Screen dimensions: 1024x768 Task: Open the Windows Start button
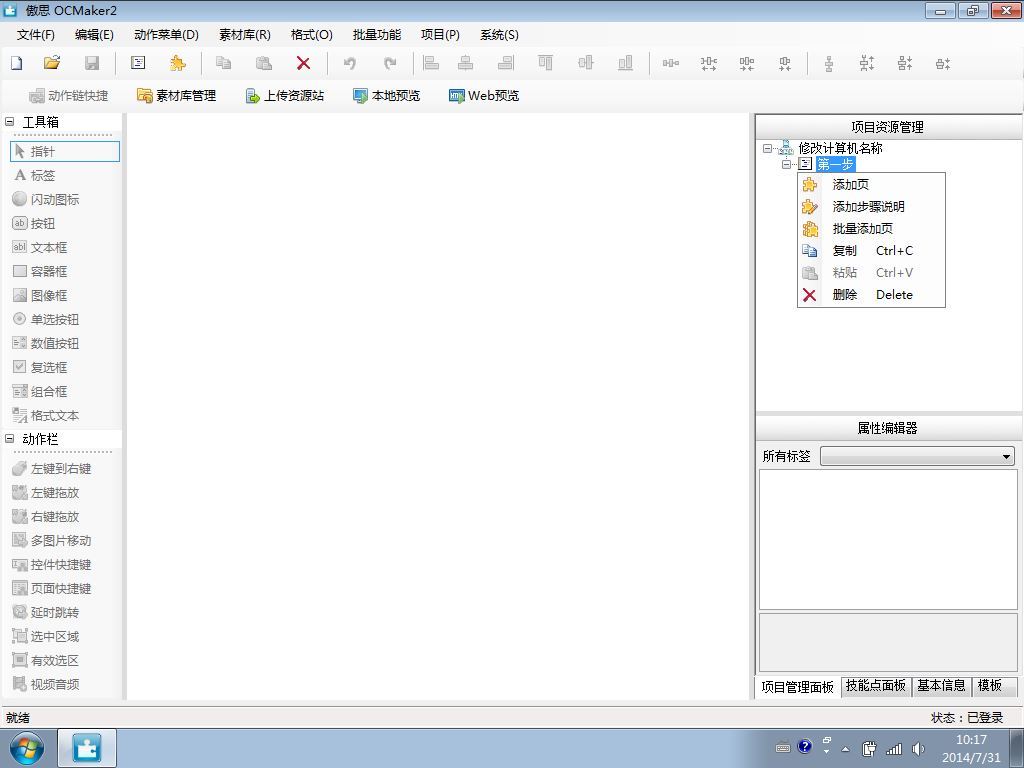coord(26,748)
